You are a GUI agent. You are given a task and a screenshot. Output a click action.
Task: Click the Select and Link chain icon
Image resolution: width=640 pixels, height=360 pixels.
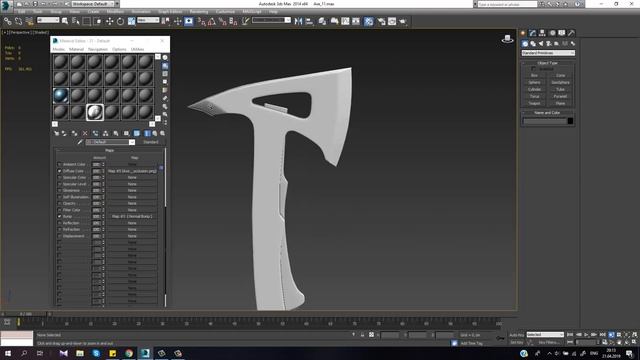point(7,21)
